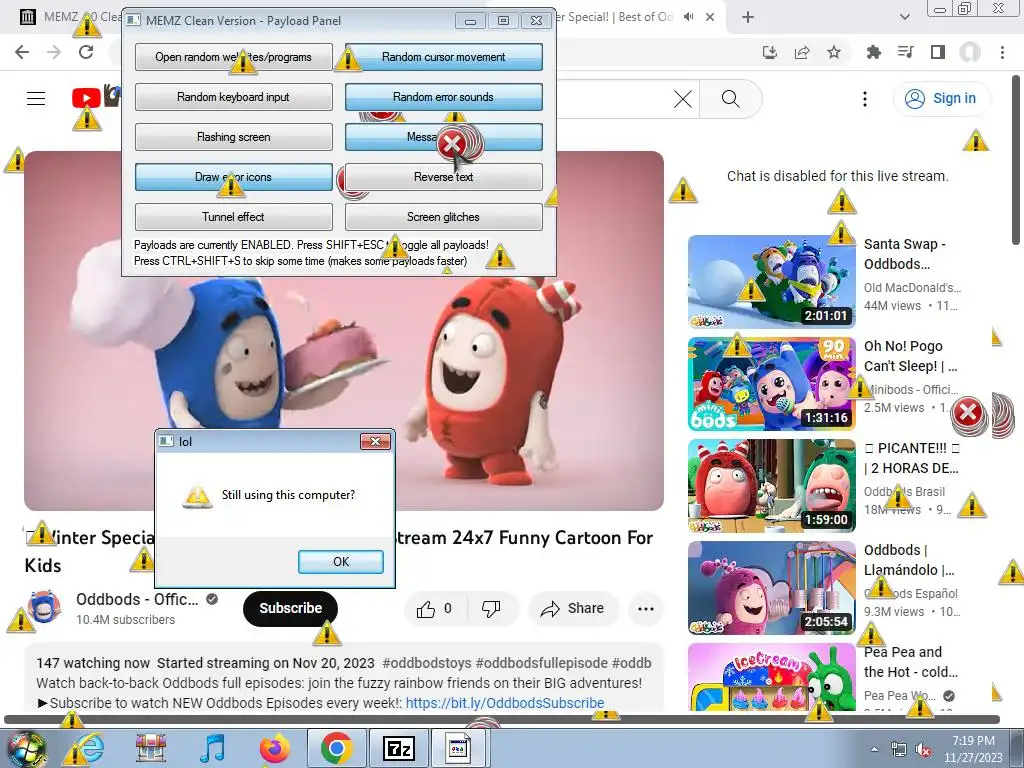1024x768 pixels.
Task: Close the lol message dialog
Action: coord(375,441)
